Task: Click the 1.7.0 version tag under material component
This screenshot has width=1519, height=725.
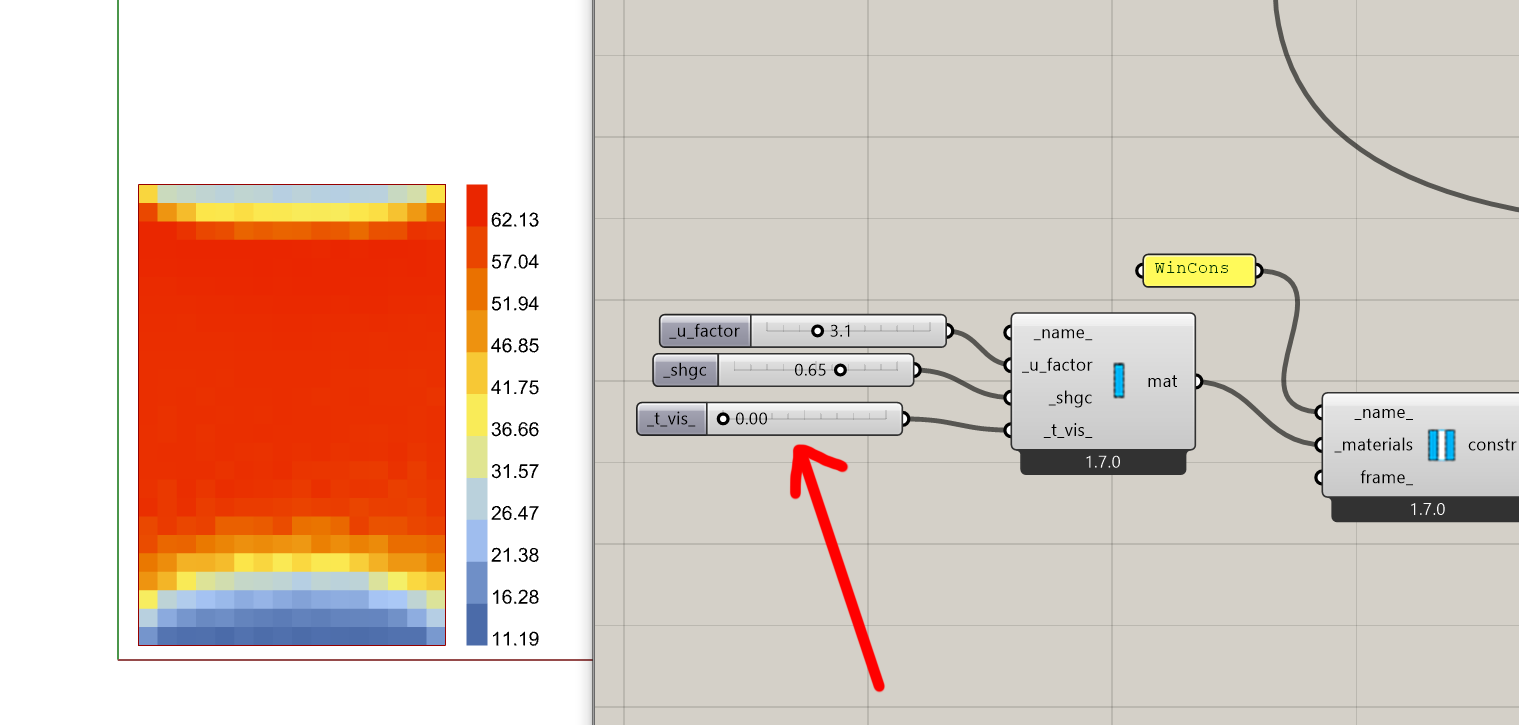Action: click(1103, 463)
